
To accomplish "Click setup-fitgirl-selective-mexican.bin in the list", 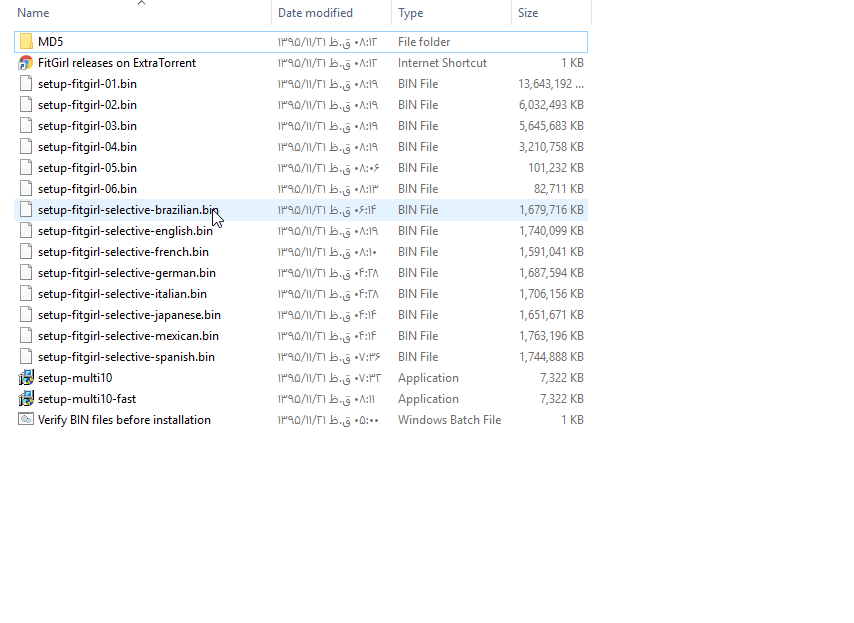I will point(128,336).
